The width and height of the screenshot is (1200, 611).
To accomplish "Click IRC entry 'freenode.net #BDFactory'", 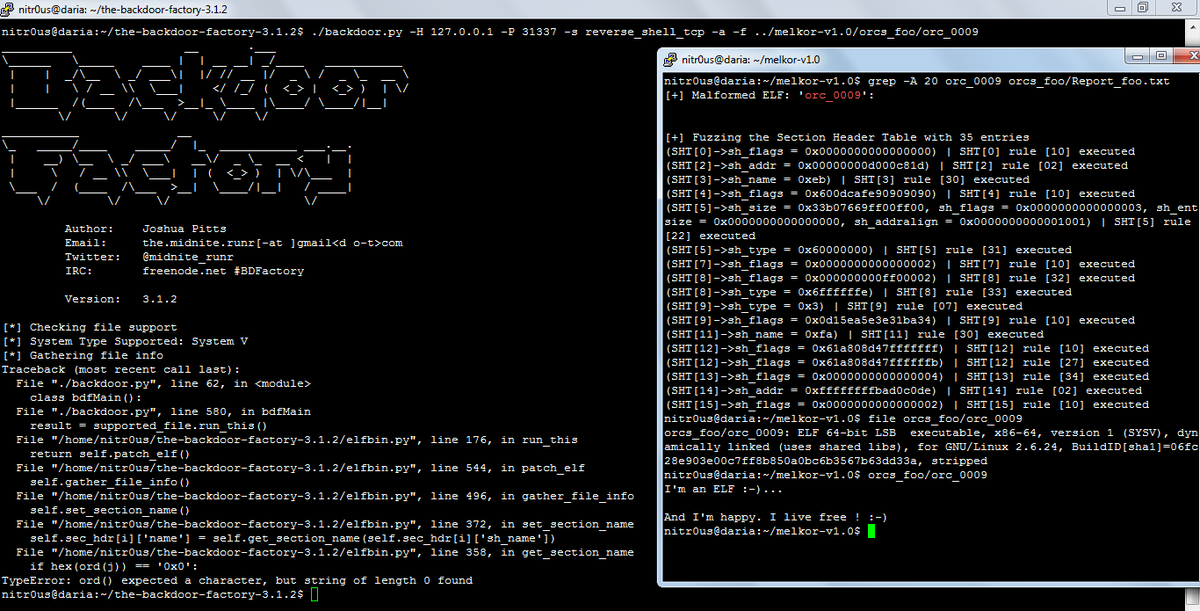I will 223,271.
